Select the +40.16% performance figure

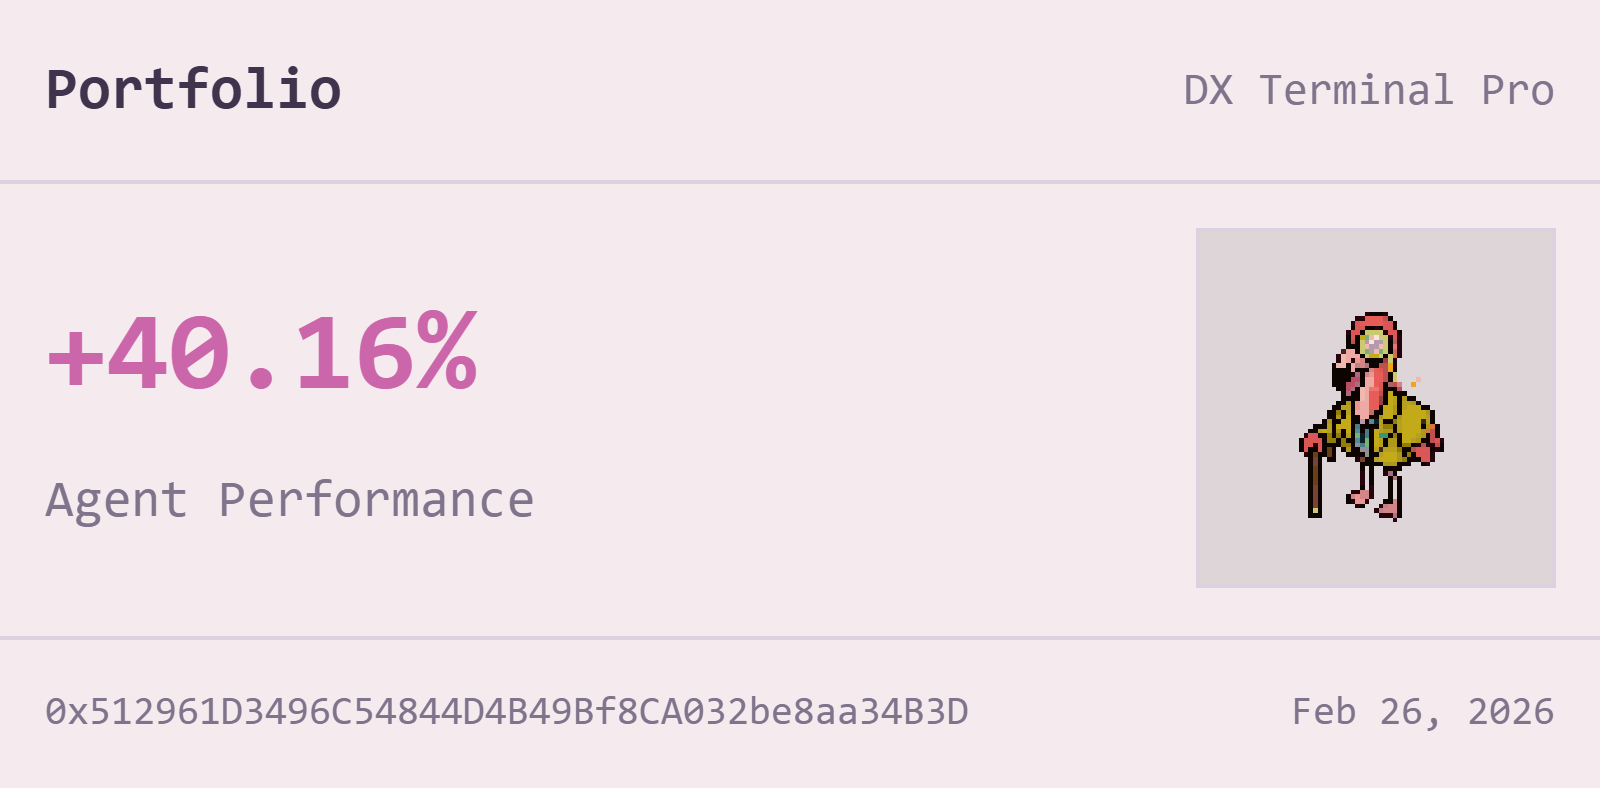(x=262, y=352)
